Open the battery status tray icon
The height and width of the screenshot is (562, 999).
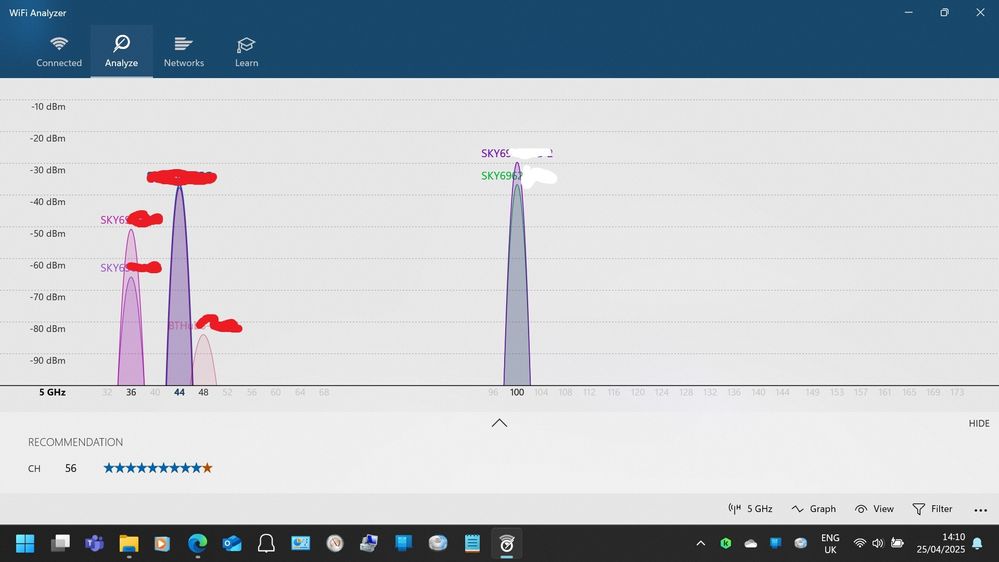click(897, 544)
